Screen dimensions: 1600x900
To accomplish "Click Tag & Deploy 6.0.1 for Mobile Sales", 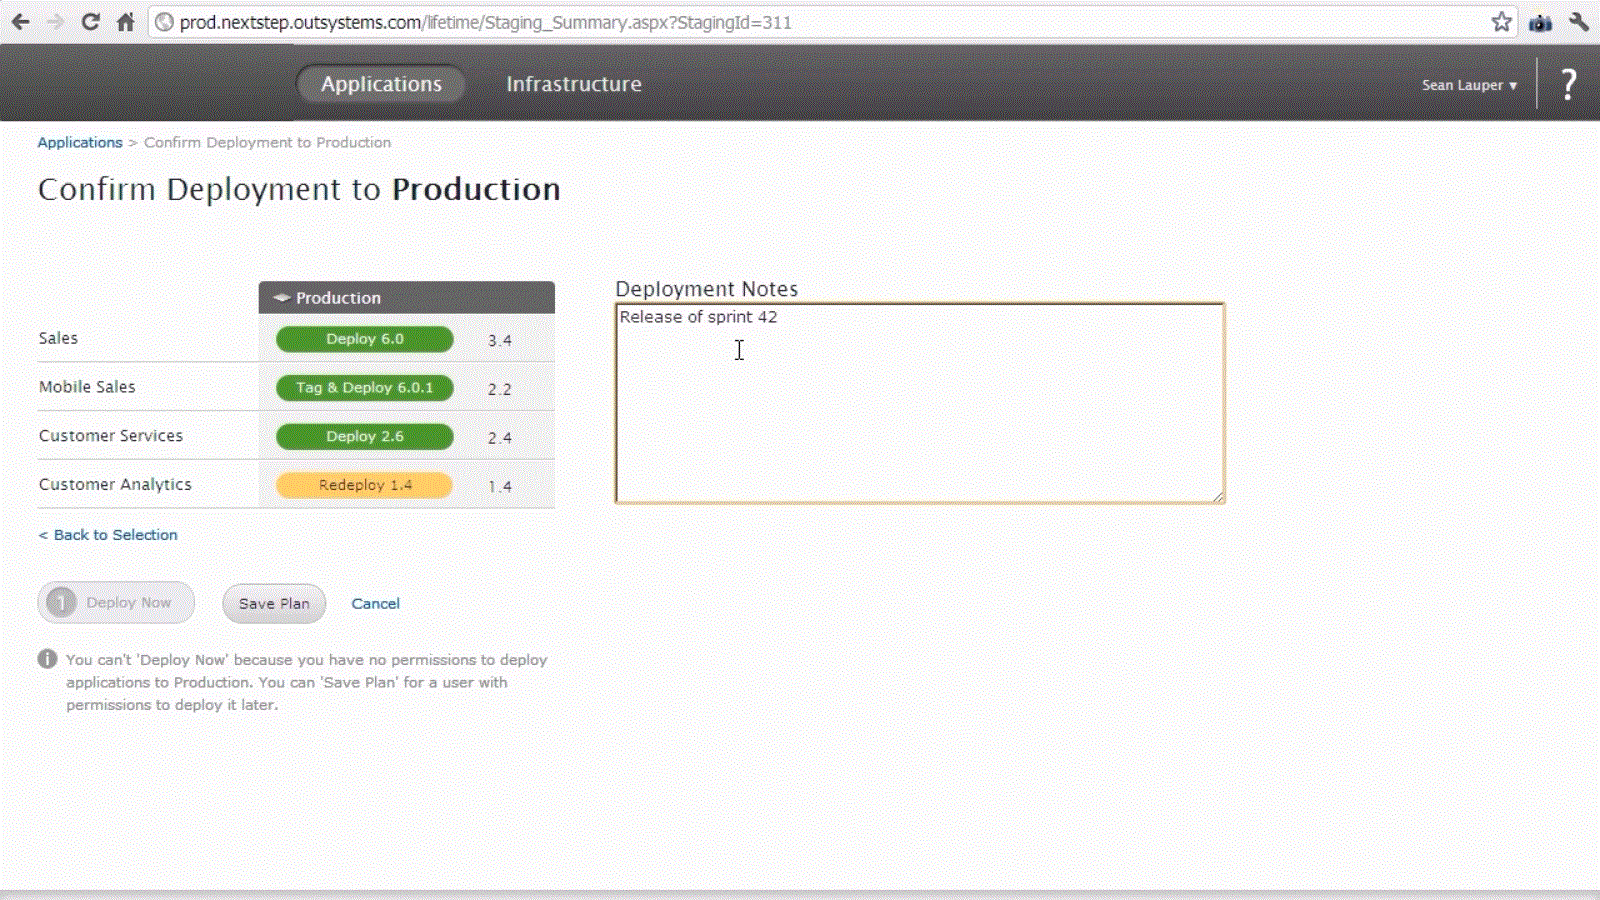I will tap(364, 388).
